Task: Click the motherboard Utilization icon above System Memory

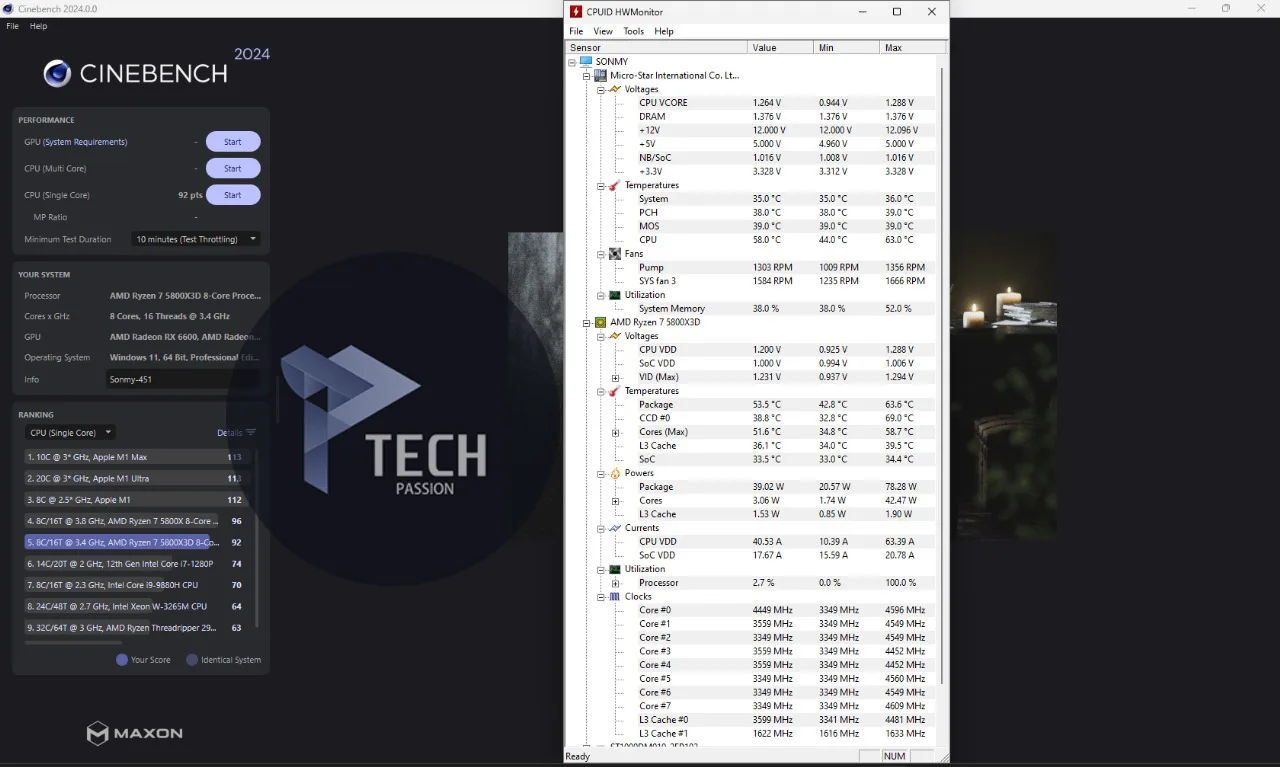Action: (614, 295)
